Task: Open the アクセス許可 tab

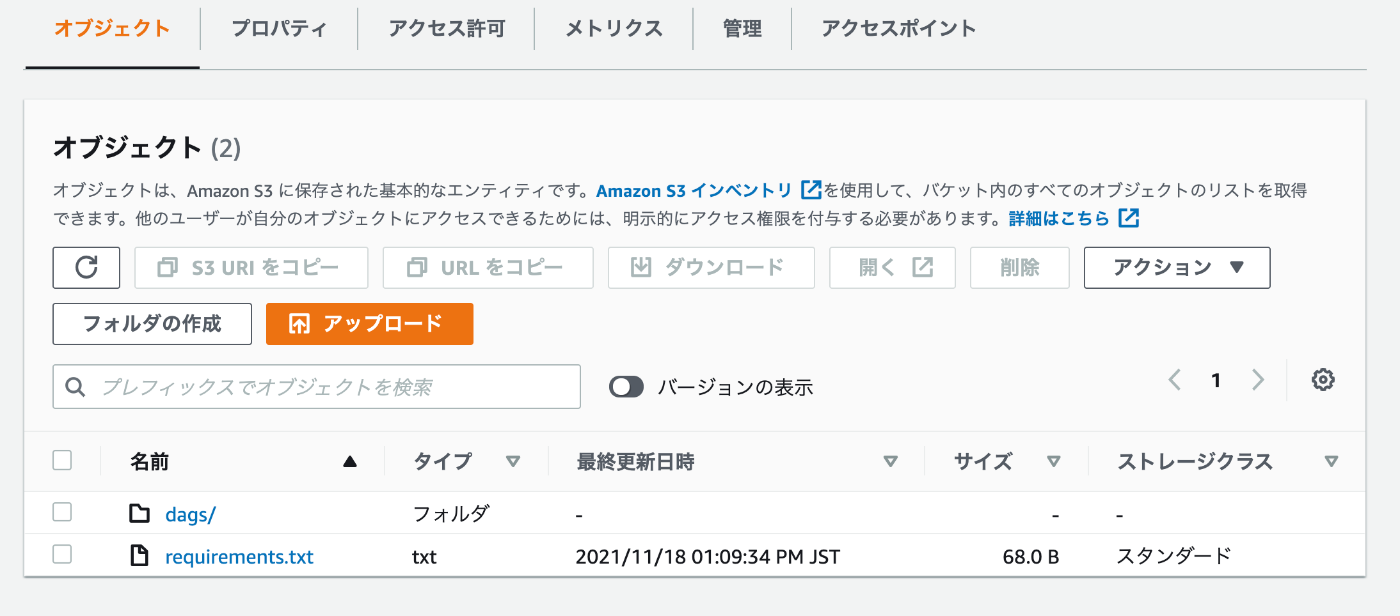Action: pos(447,28)
